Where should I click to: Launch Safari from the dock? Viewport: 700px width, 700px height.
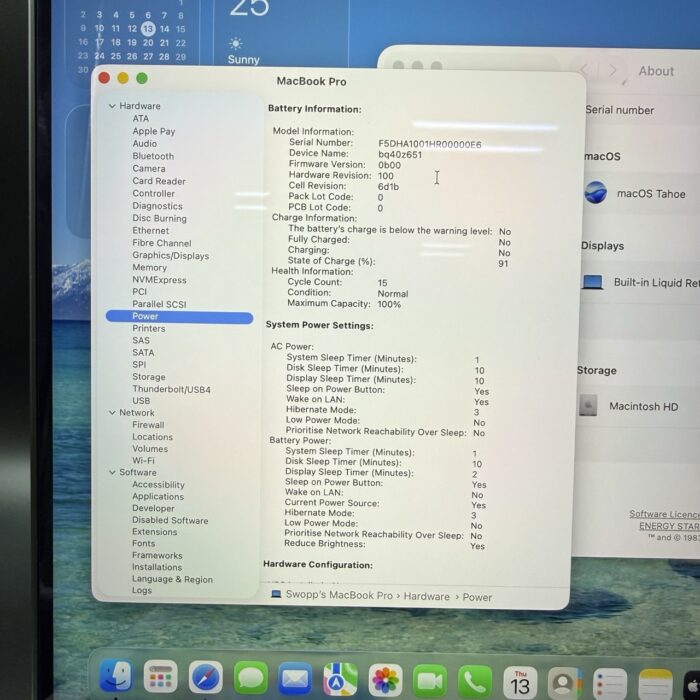coord(205,677)
